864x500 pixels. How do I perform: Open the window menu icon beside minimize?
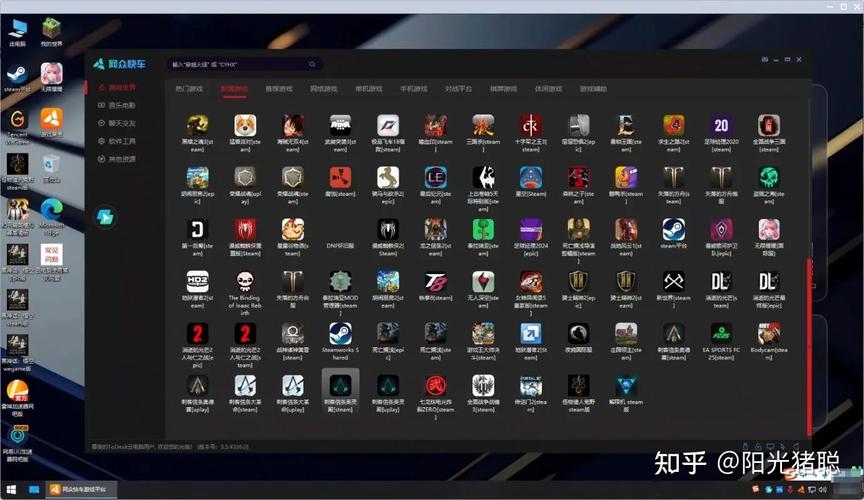(x=764, y=60)
